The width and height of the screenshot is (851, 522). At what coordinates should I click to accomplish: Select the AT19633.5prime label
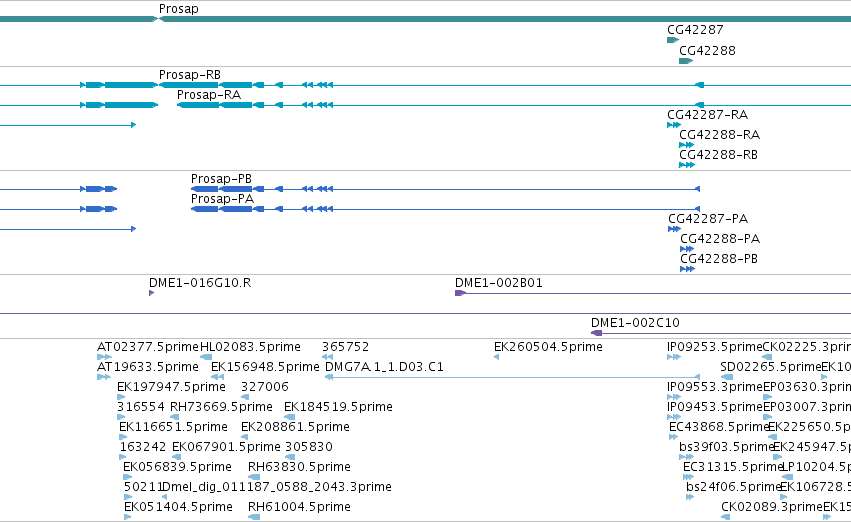(x=148, y=367)
